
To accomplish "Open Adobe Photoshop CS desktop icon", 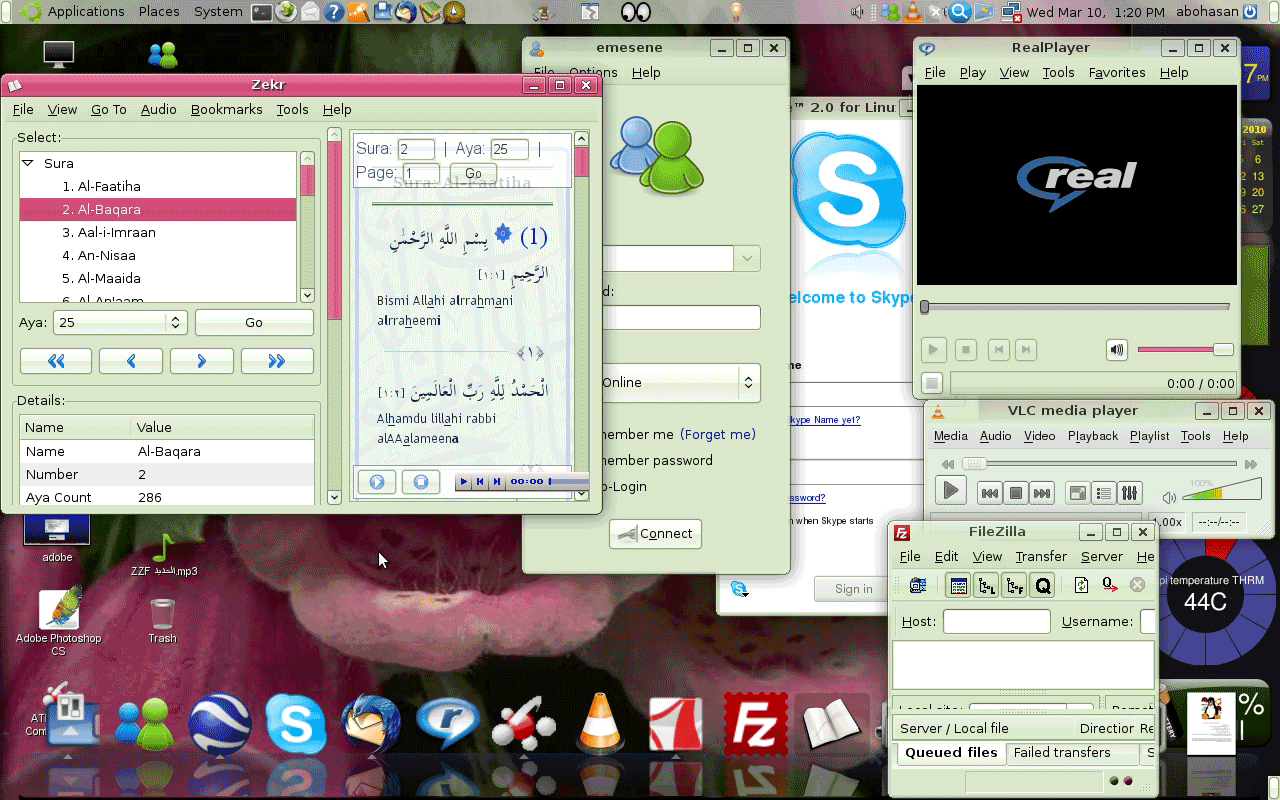I will click(58, 620).
